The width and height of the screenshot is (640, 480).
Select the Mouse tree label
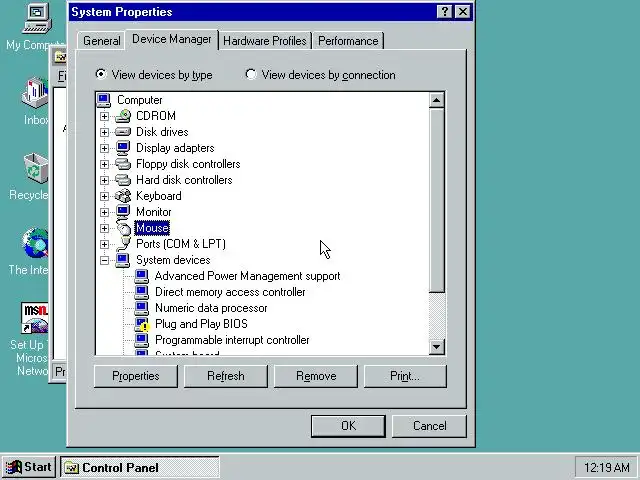[152, 228]
